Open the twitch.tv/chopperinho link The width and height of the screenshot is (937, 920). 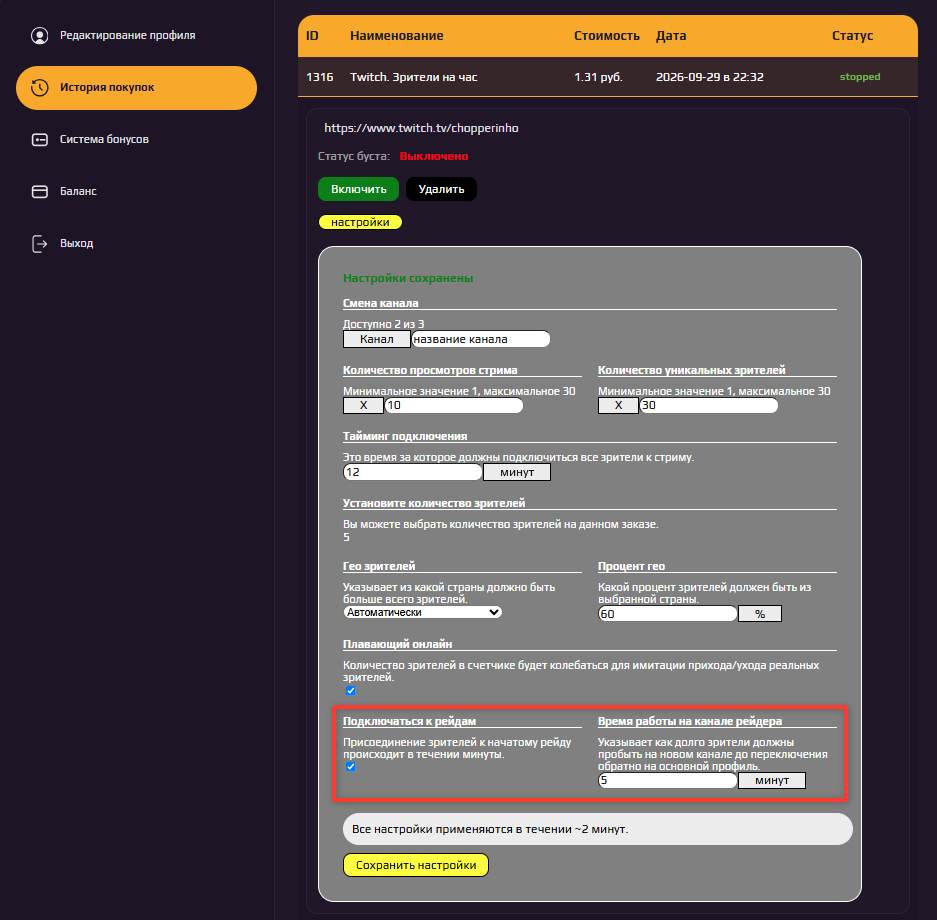(421, 128)
